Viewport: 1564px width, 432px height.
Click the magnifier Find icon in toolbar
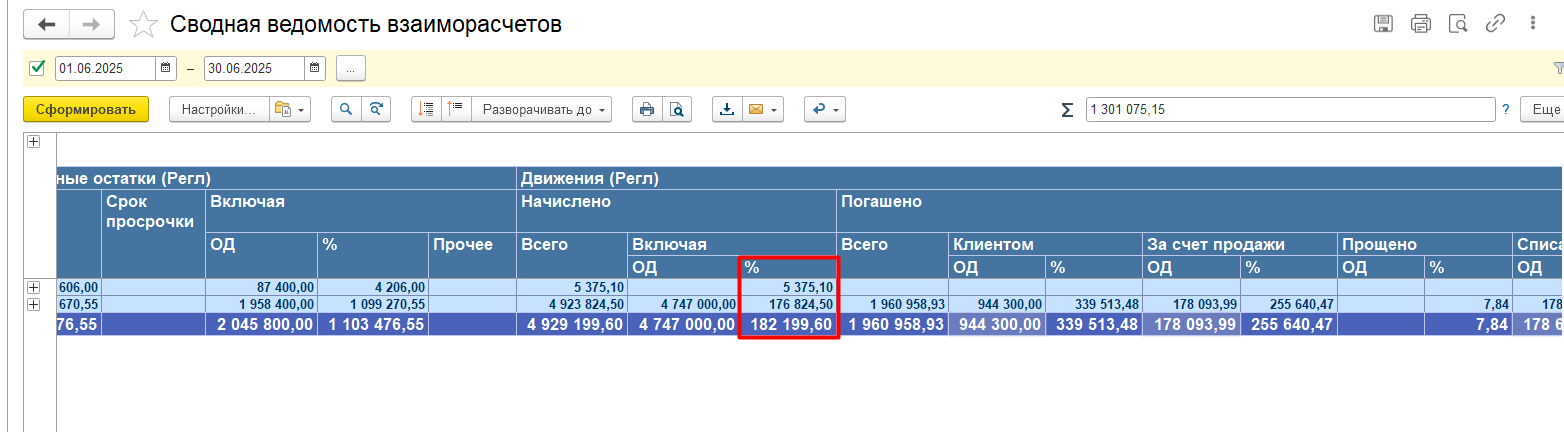click(346, 109)
